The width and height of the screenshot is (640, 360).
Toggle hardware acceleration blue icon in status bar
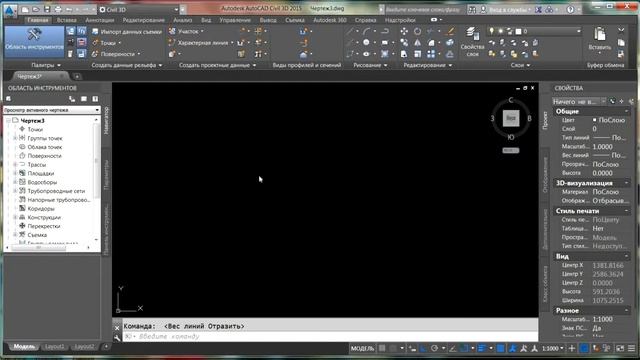(584, 348)
